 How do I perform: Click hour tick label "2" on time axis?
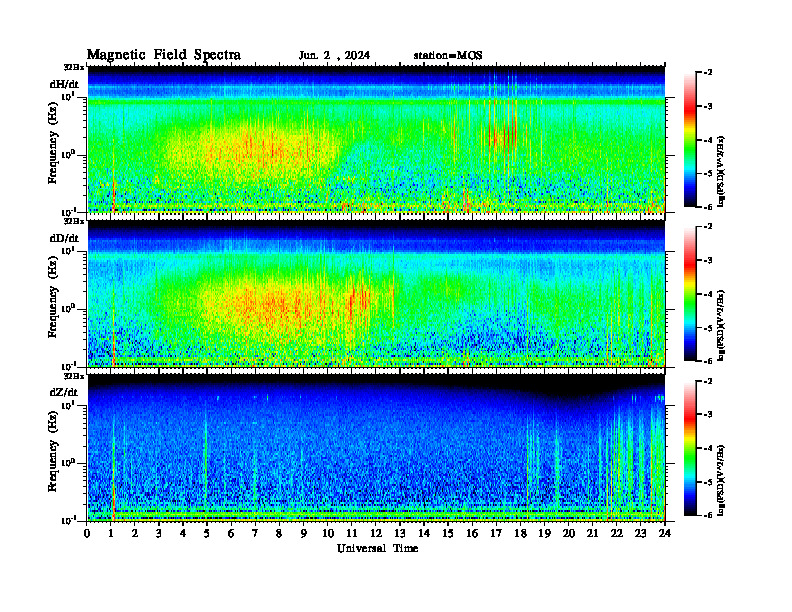(135, 534)
